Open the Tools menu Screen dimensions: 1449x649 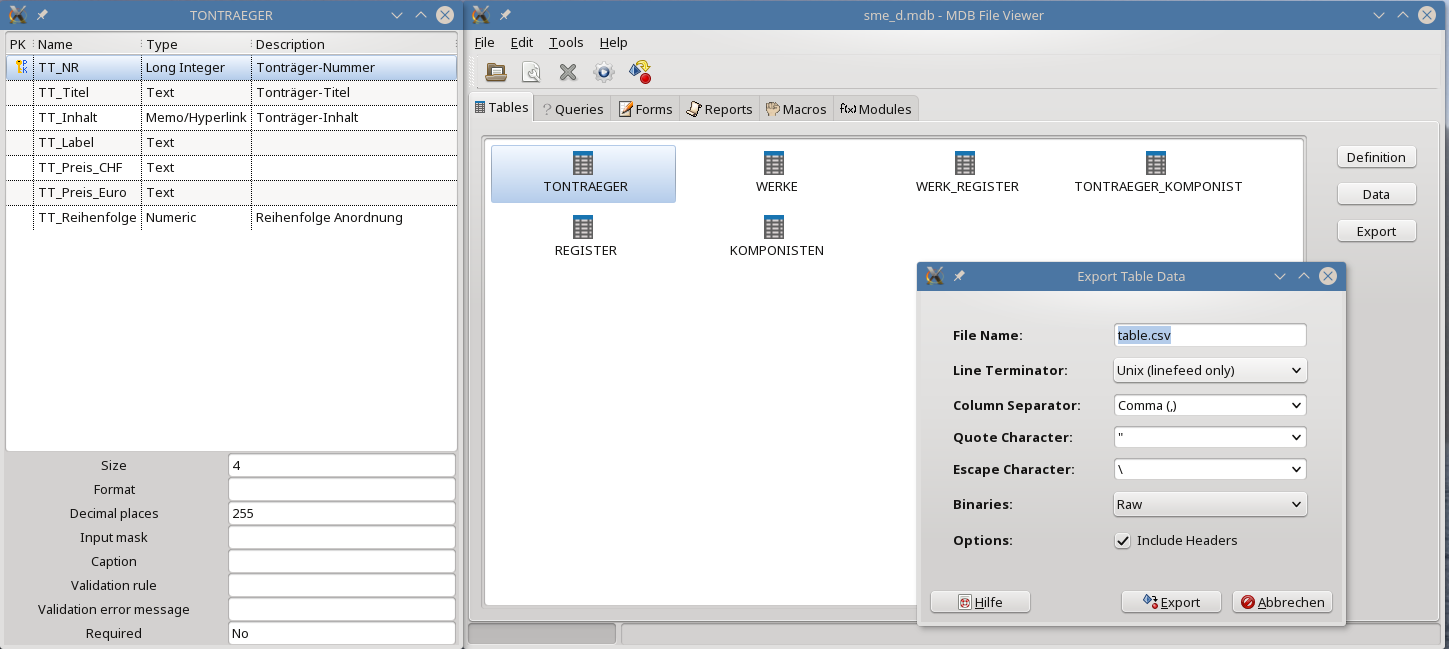tap(565, 42)
